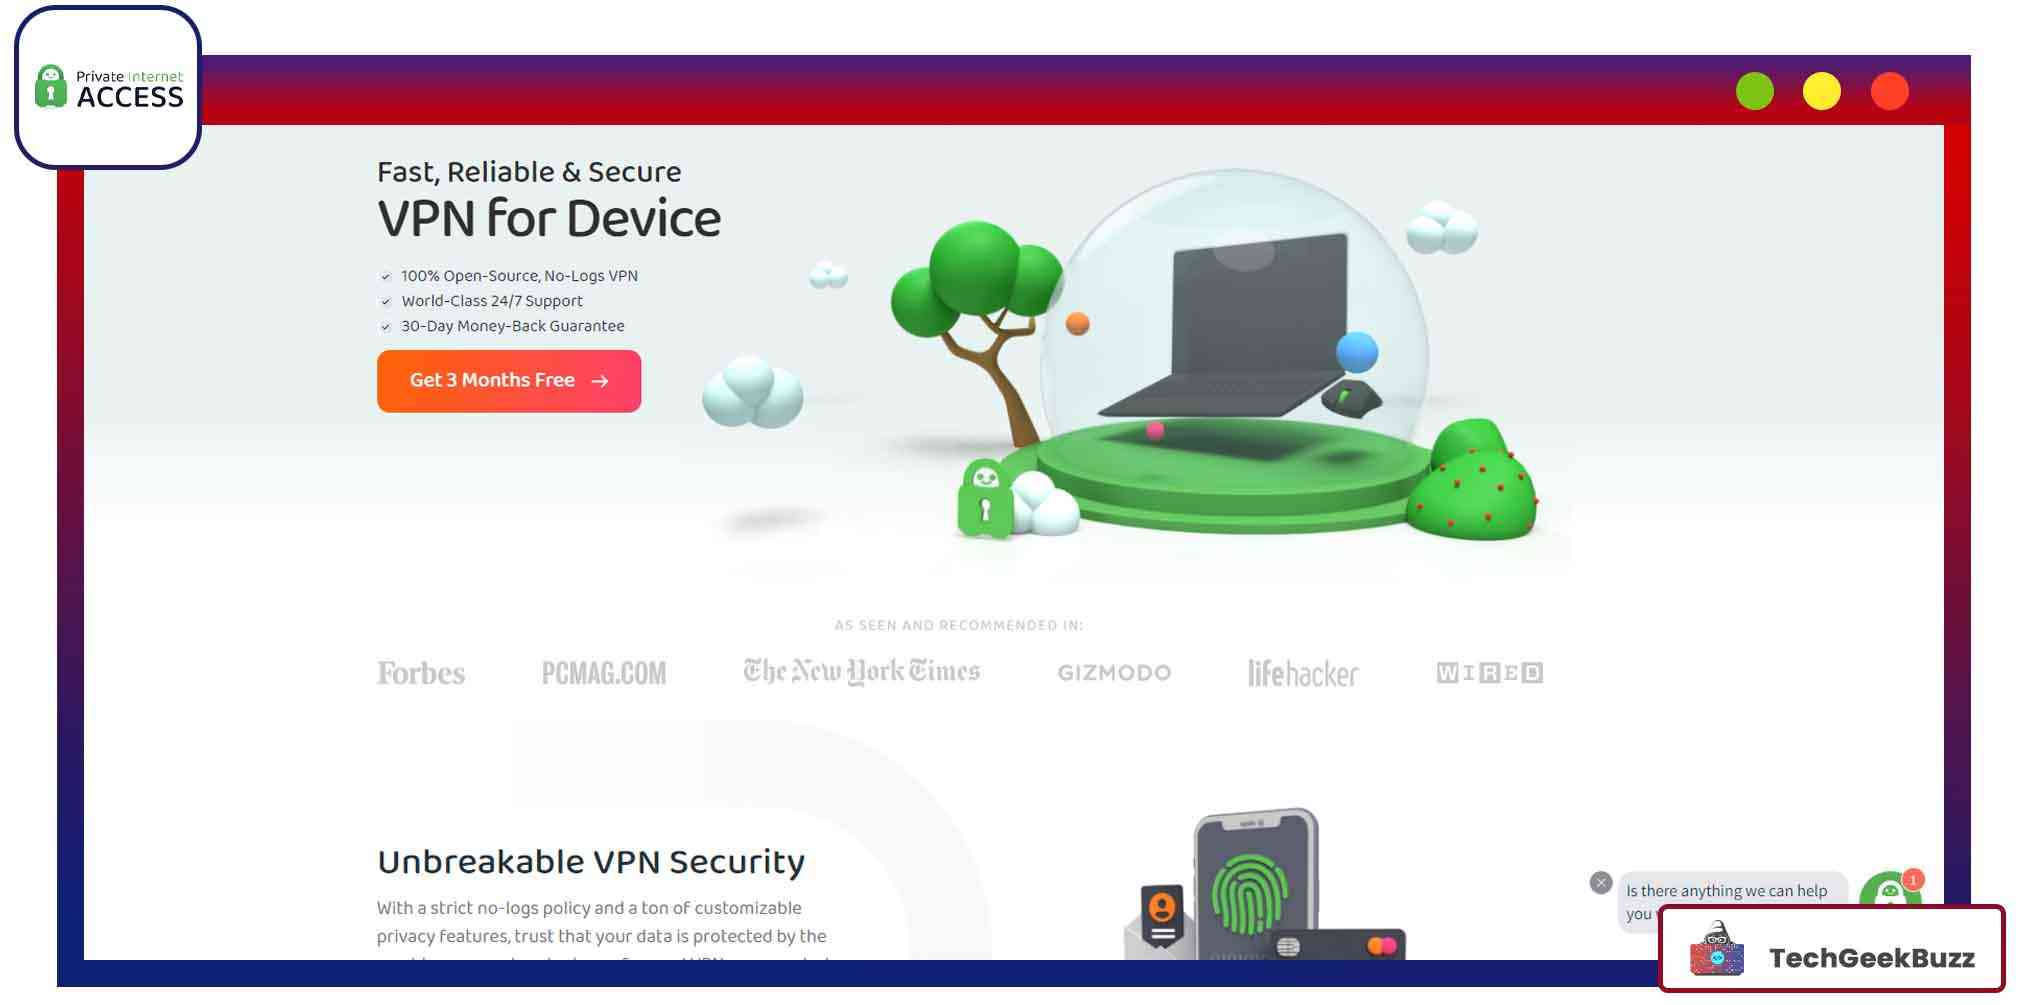Click The New York Times logo
The height and width of the screenshot is (1005, 2025).
[861, 671]
